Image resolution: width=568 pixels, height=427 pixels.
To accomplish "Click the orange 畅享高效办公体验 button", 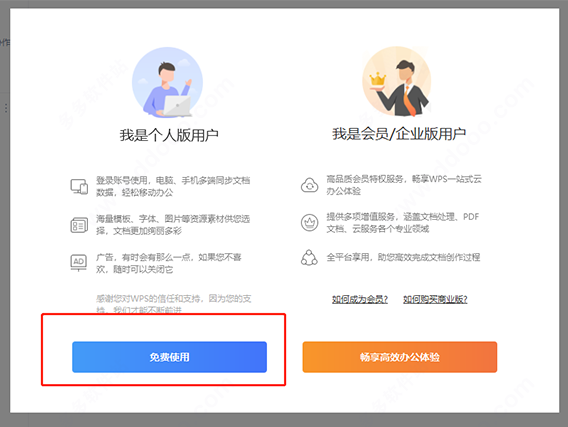I will click(400, 357).
